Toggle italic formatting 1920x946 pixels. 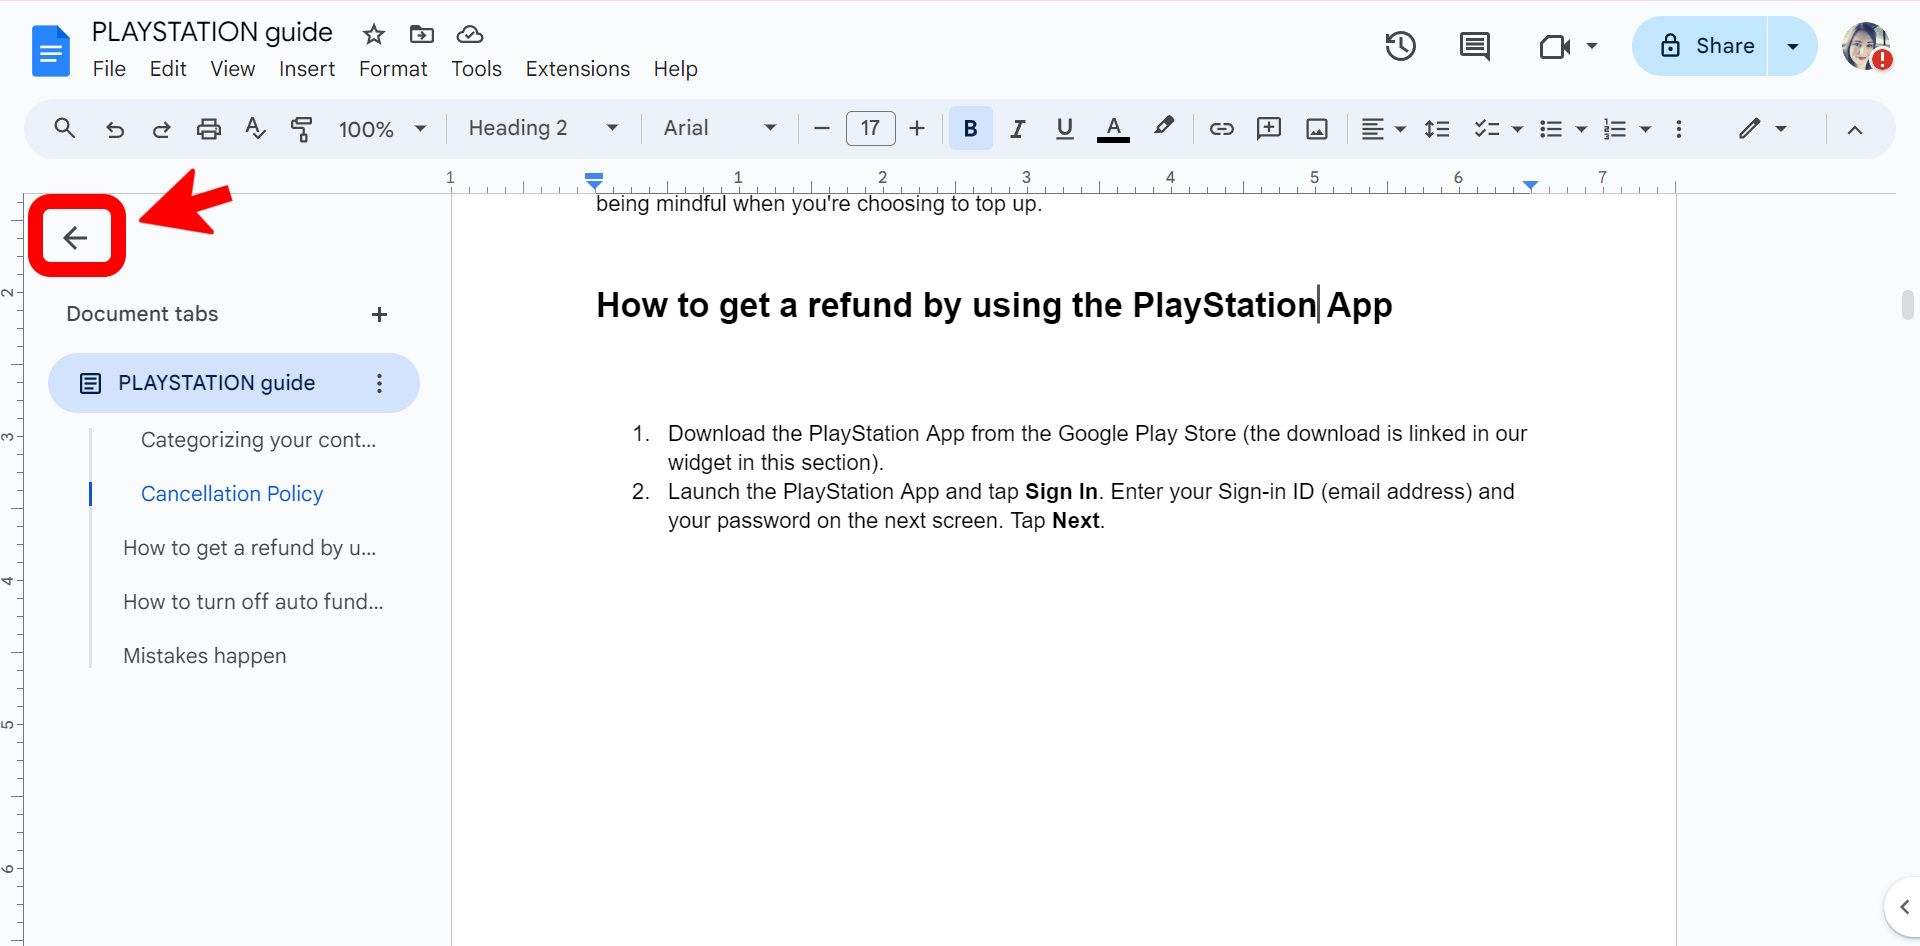click(x=1017, y=129)
